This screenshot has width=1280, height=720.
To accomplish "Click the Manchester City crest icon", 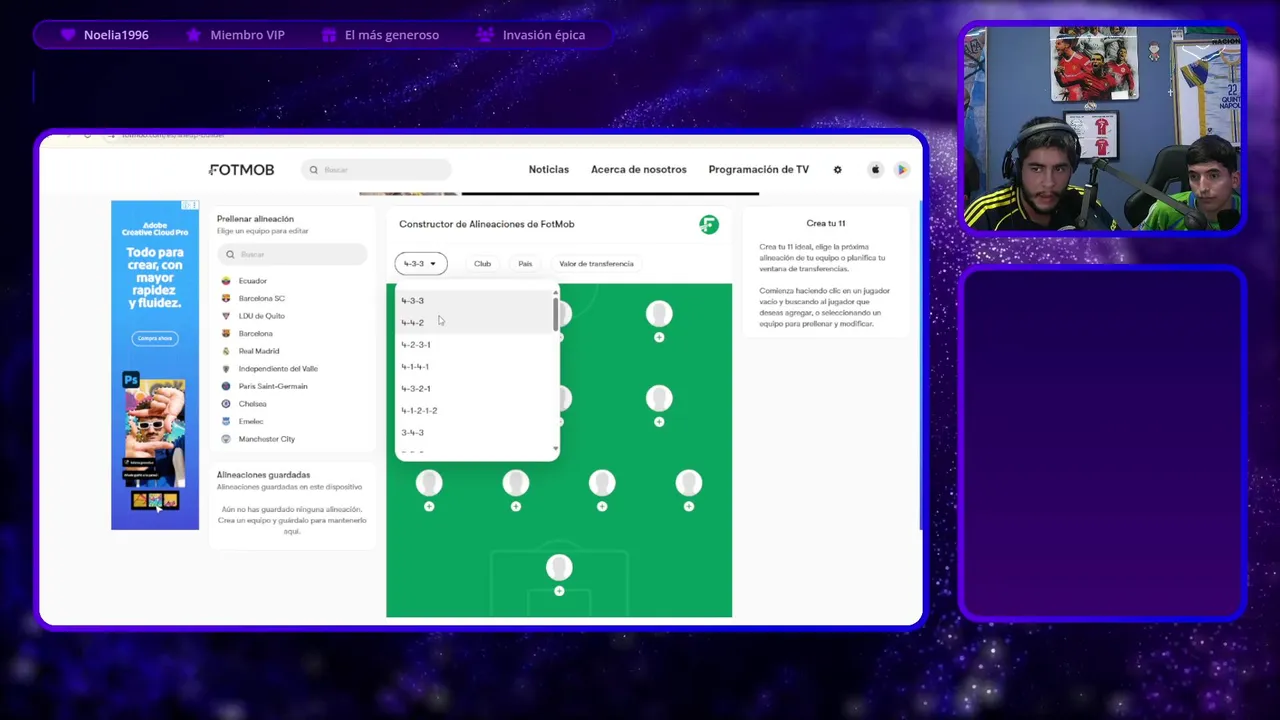I will [226, 439].
